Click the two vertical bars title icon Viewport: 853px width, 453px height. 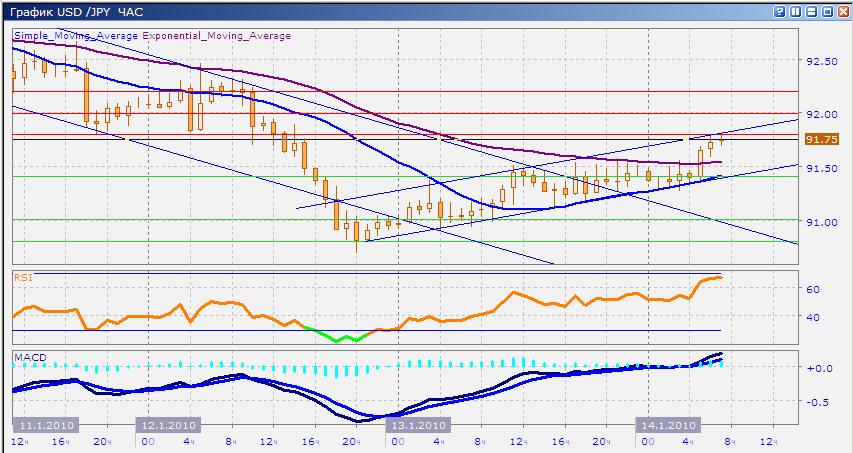click(x=796, y=10)
